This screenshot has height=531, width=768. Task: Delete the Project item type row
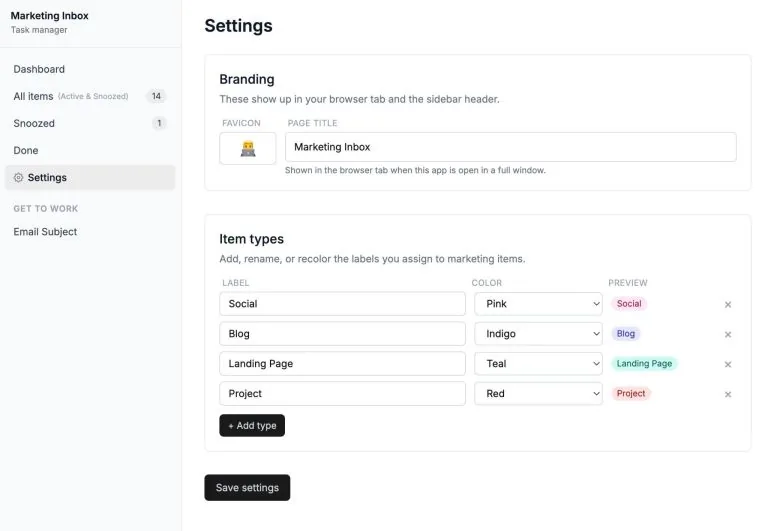click(x=728, y=394)
